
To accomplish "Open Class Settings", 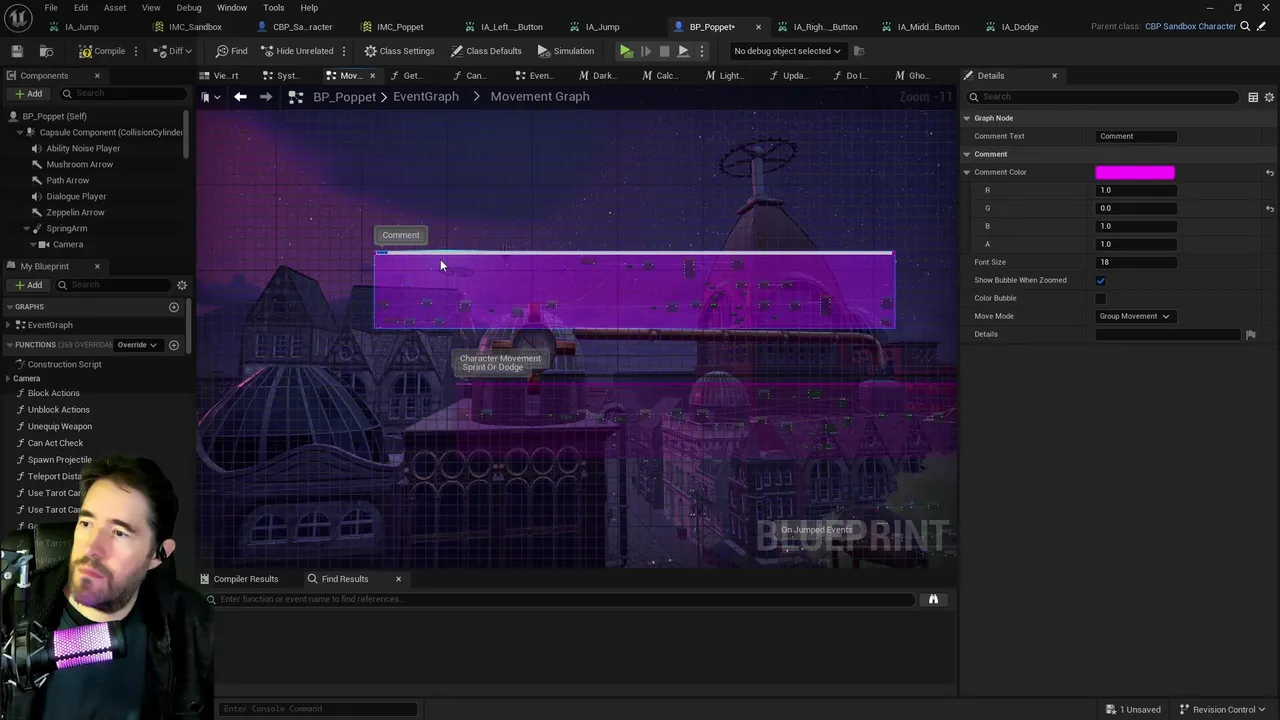I will [399, 51].
